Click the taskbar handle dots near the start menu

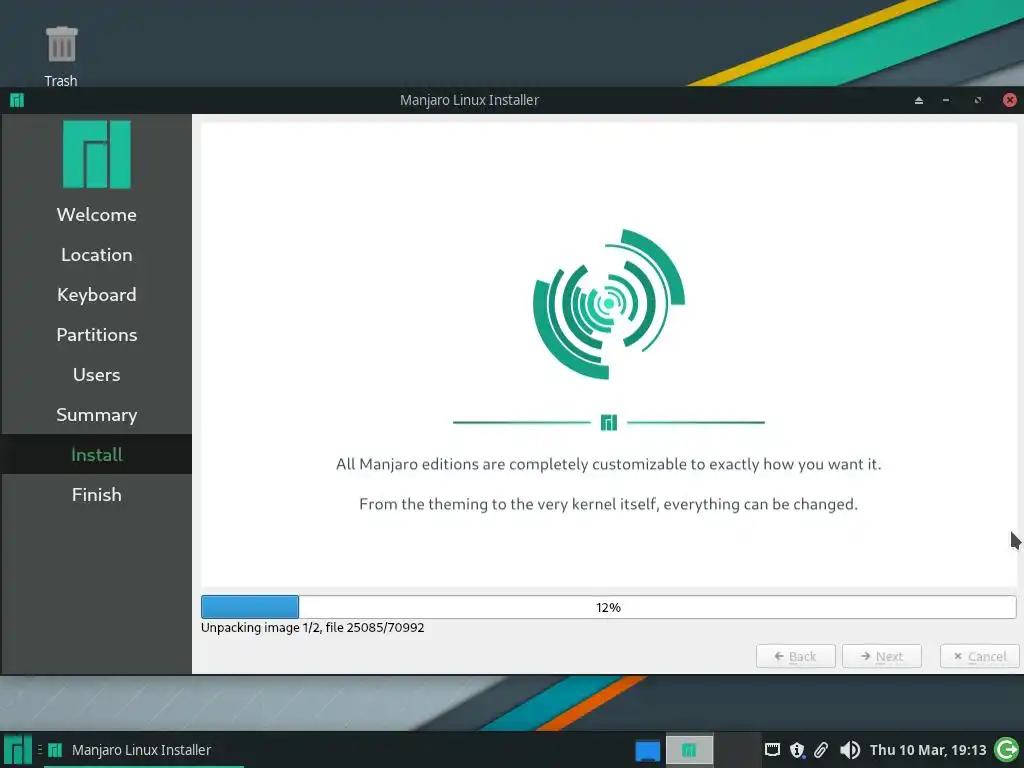[40, 750]
